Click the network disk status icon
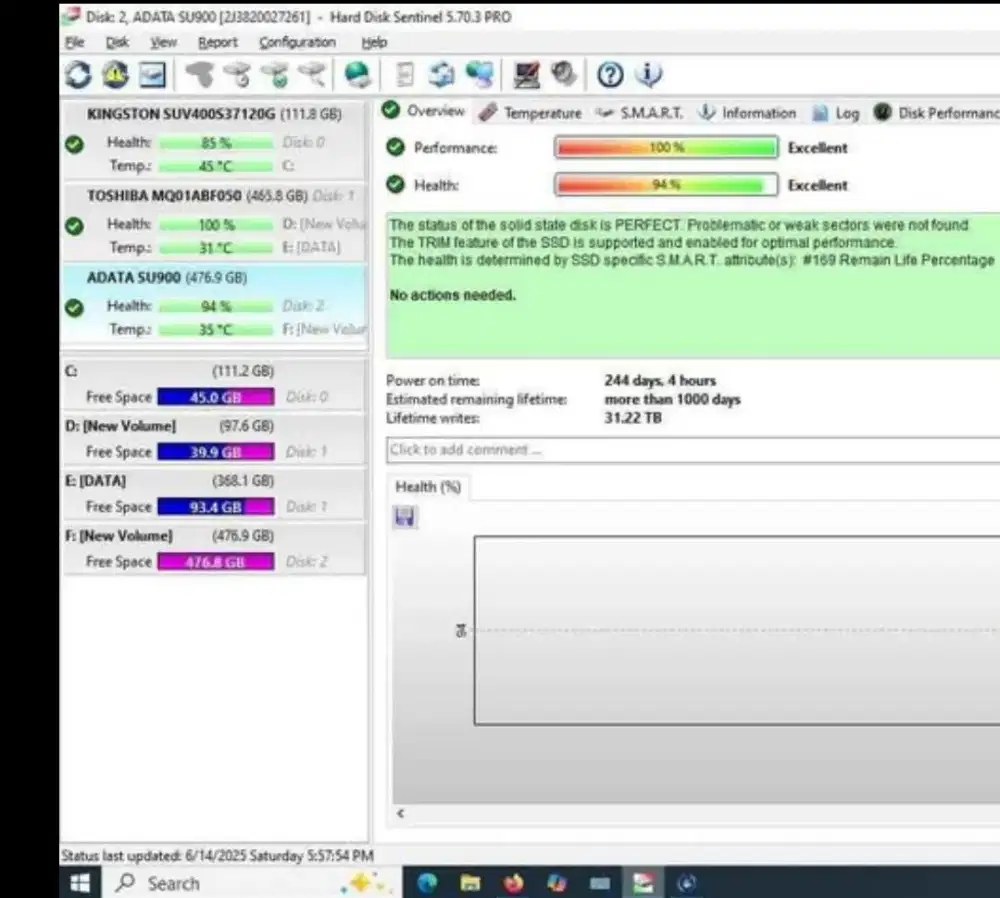The width and height of the screenshot is (1000, 898). [x=483, y=74]
